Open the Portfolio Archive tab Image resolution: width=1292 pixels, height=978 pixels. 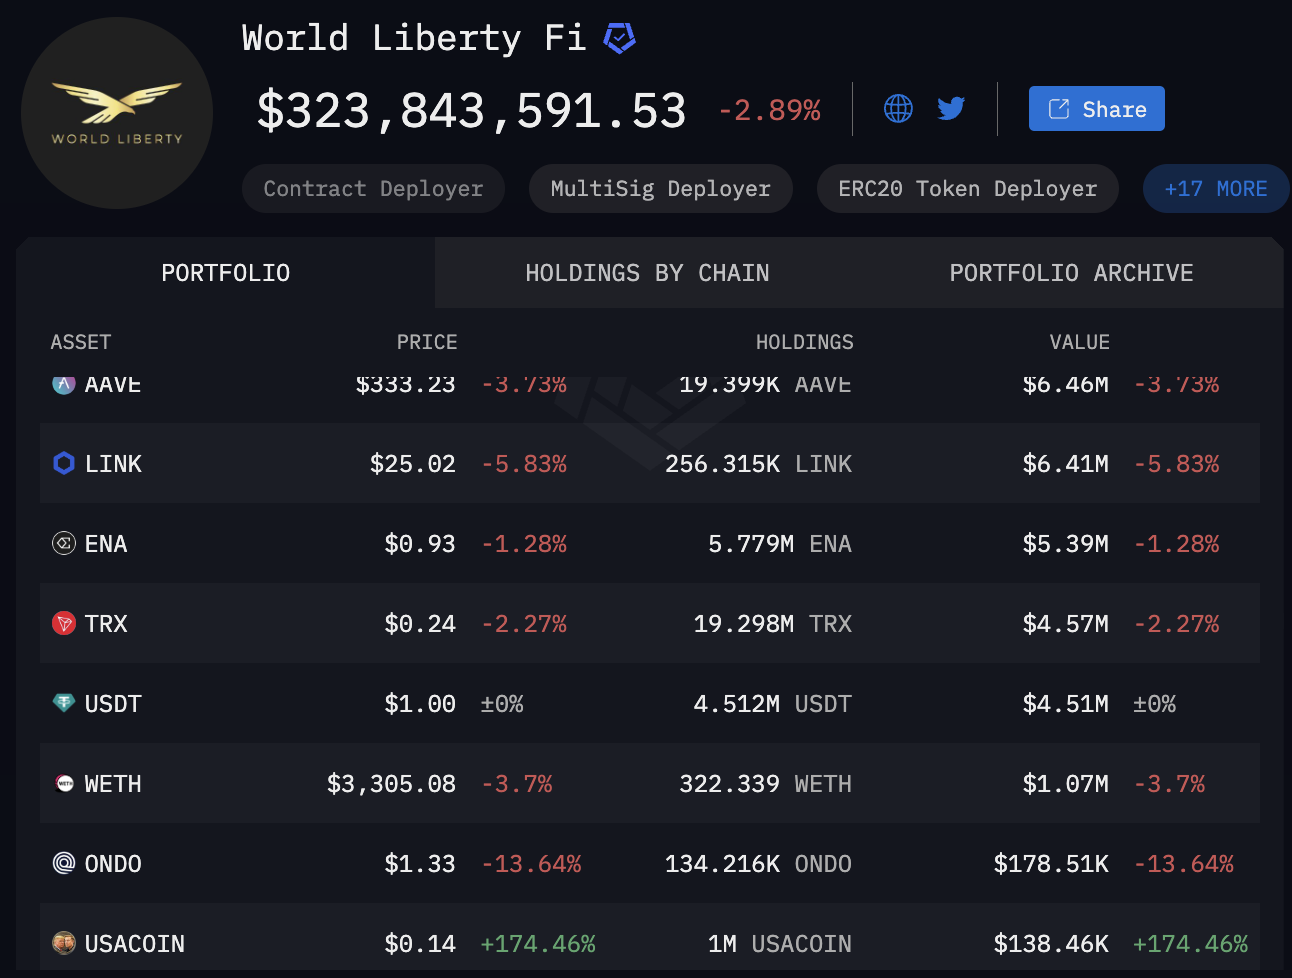[x=1071, y=273]
